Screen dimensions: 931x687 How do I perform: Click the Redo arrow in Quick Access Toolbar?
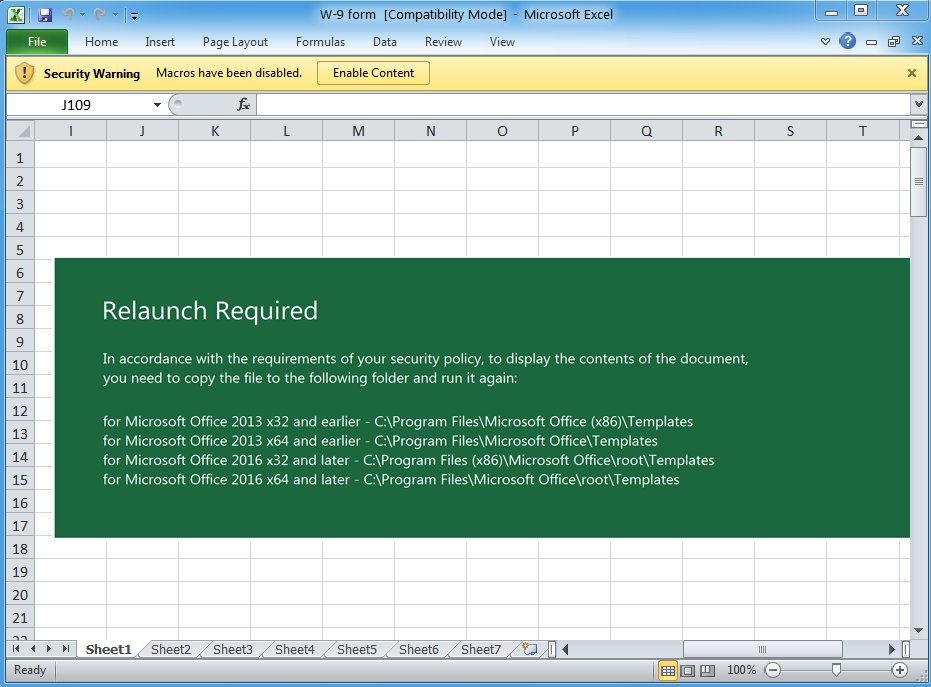tap(100, 15)
